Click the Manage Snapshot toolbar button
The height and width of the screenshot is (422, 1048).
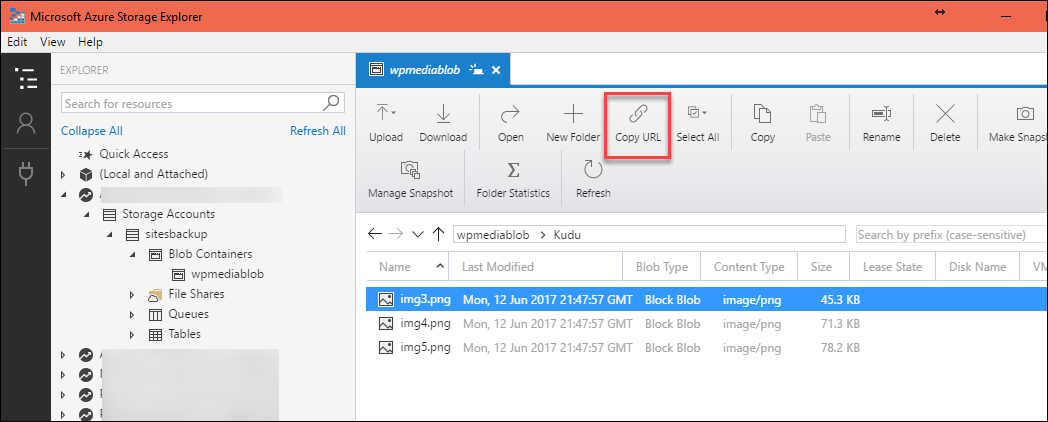pos(410,179)
